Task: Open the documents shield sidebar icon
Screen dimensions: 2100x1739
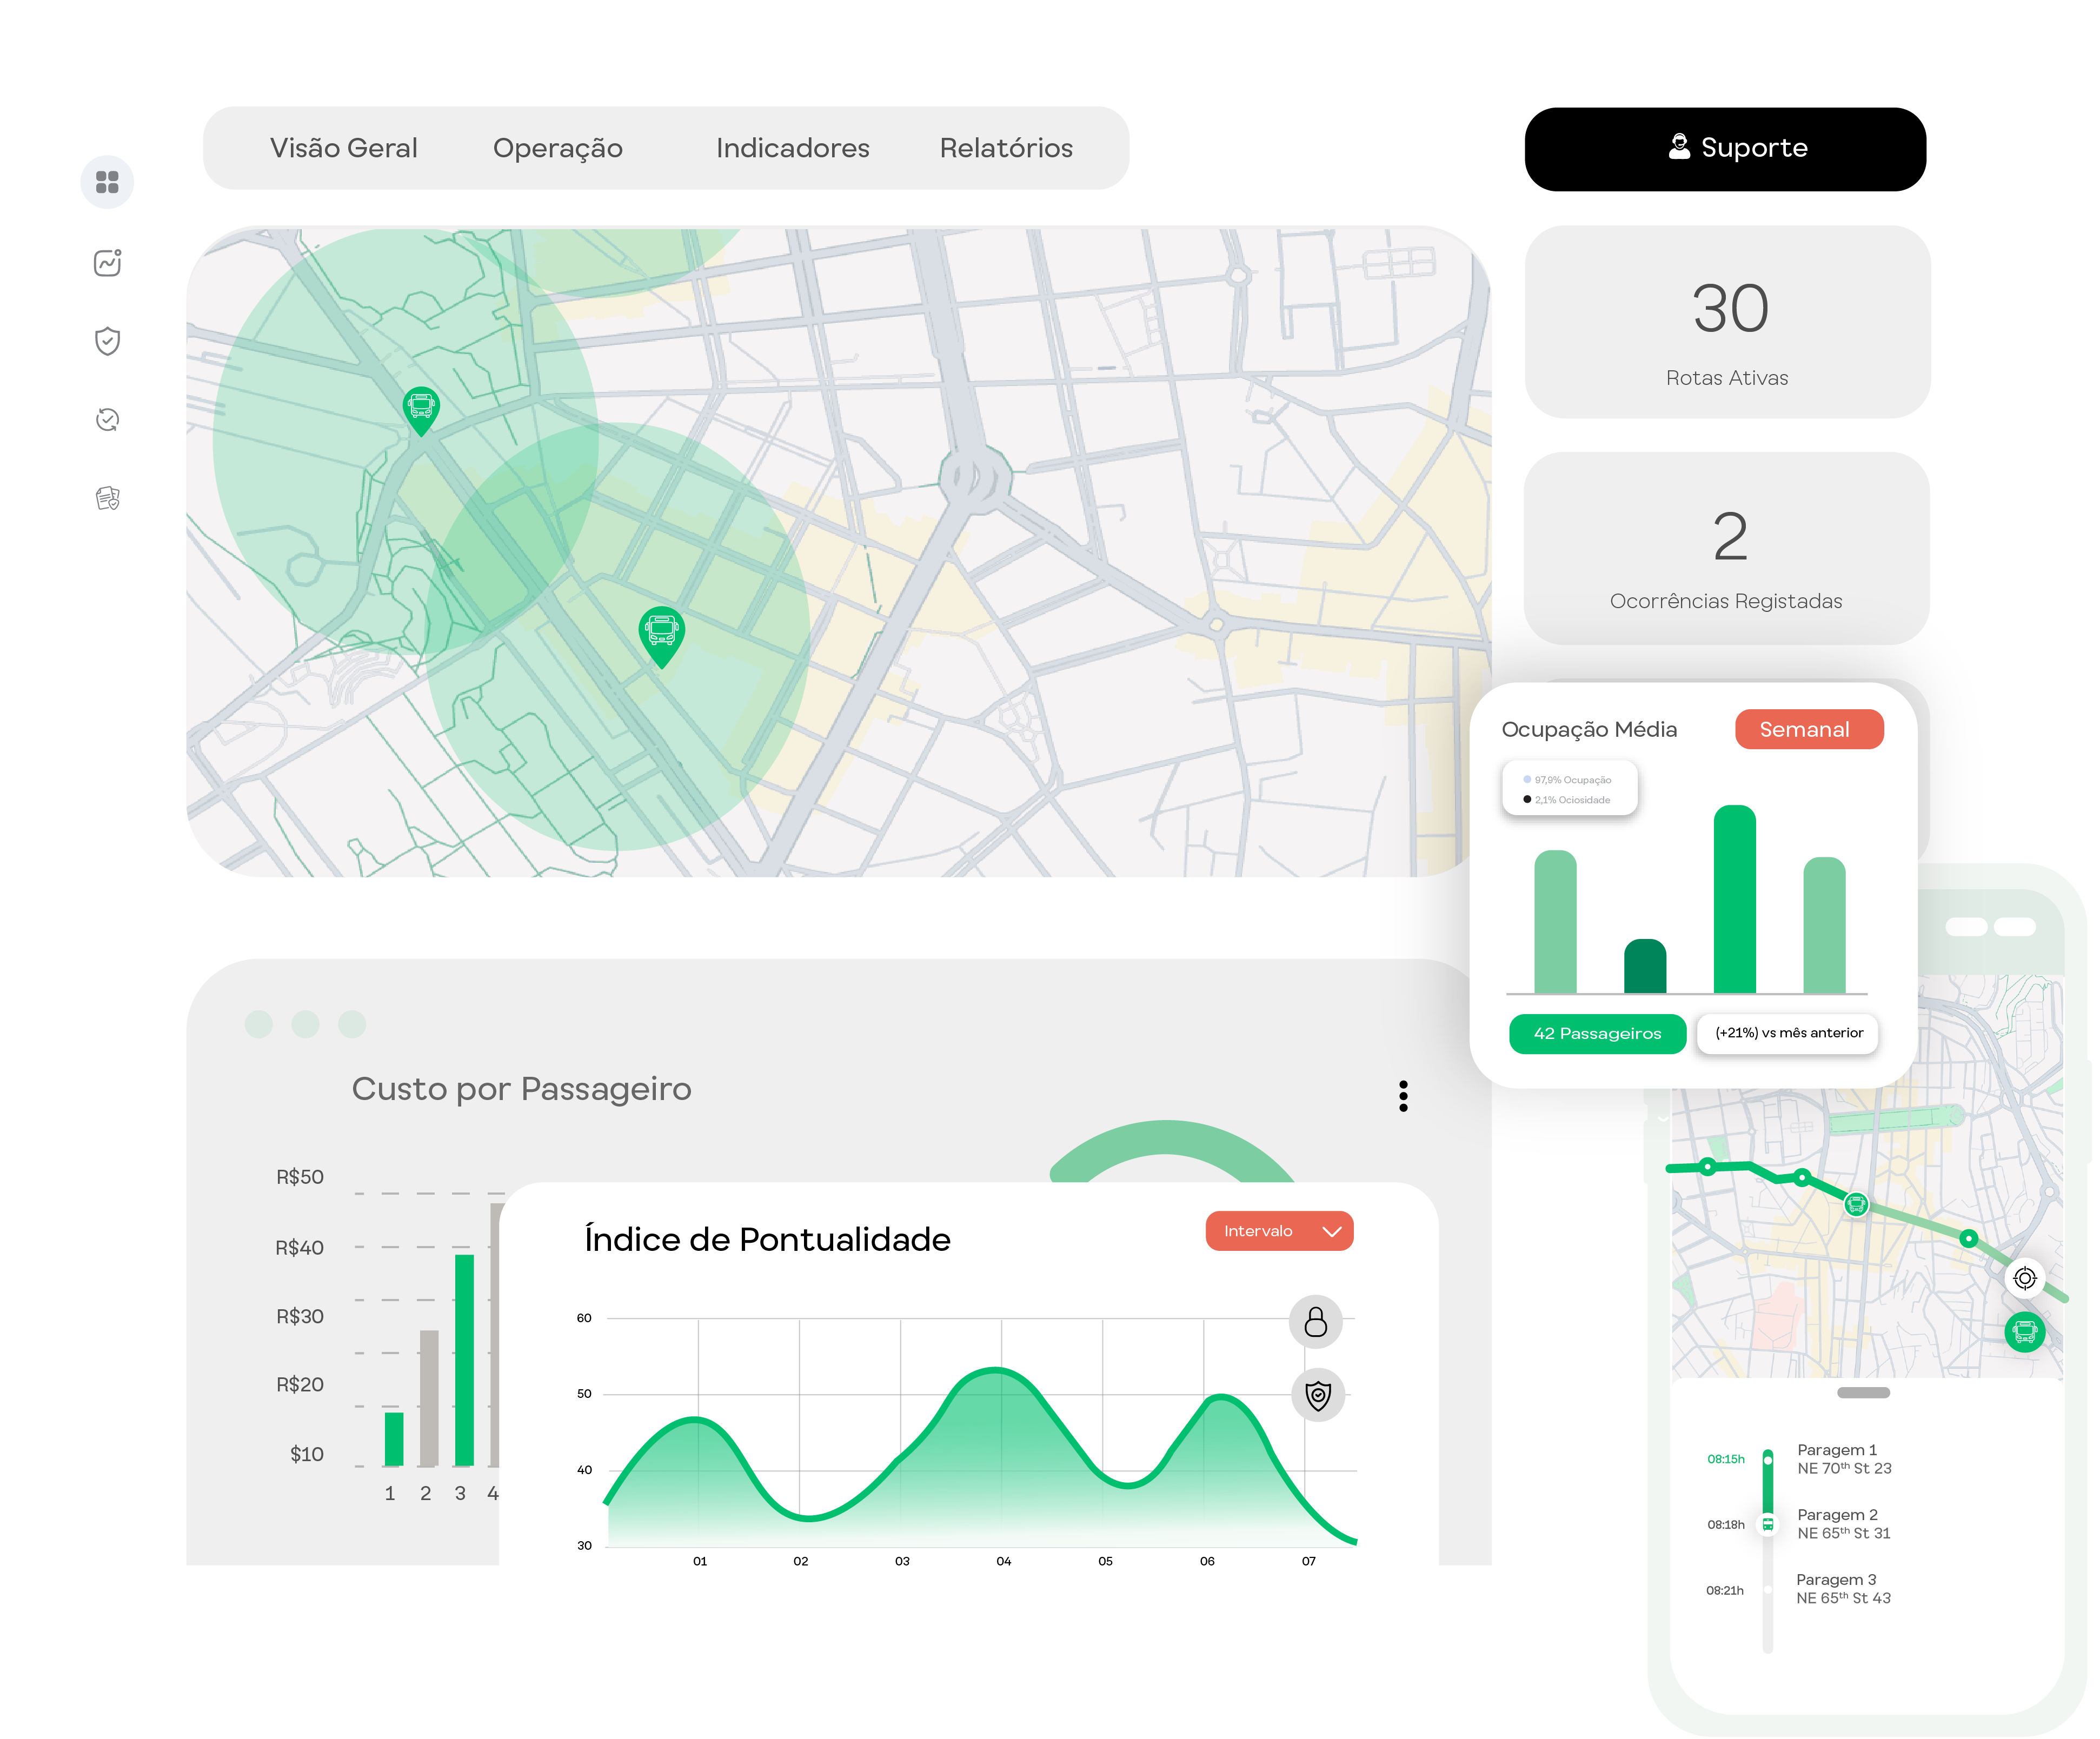Action: click(107, 497)
